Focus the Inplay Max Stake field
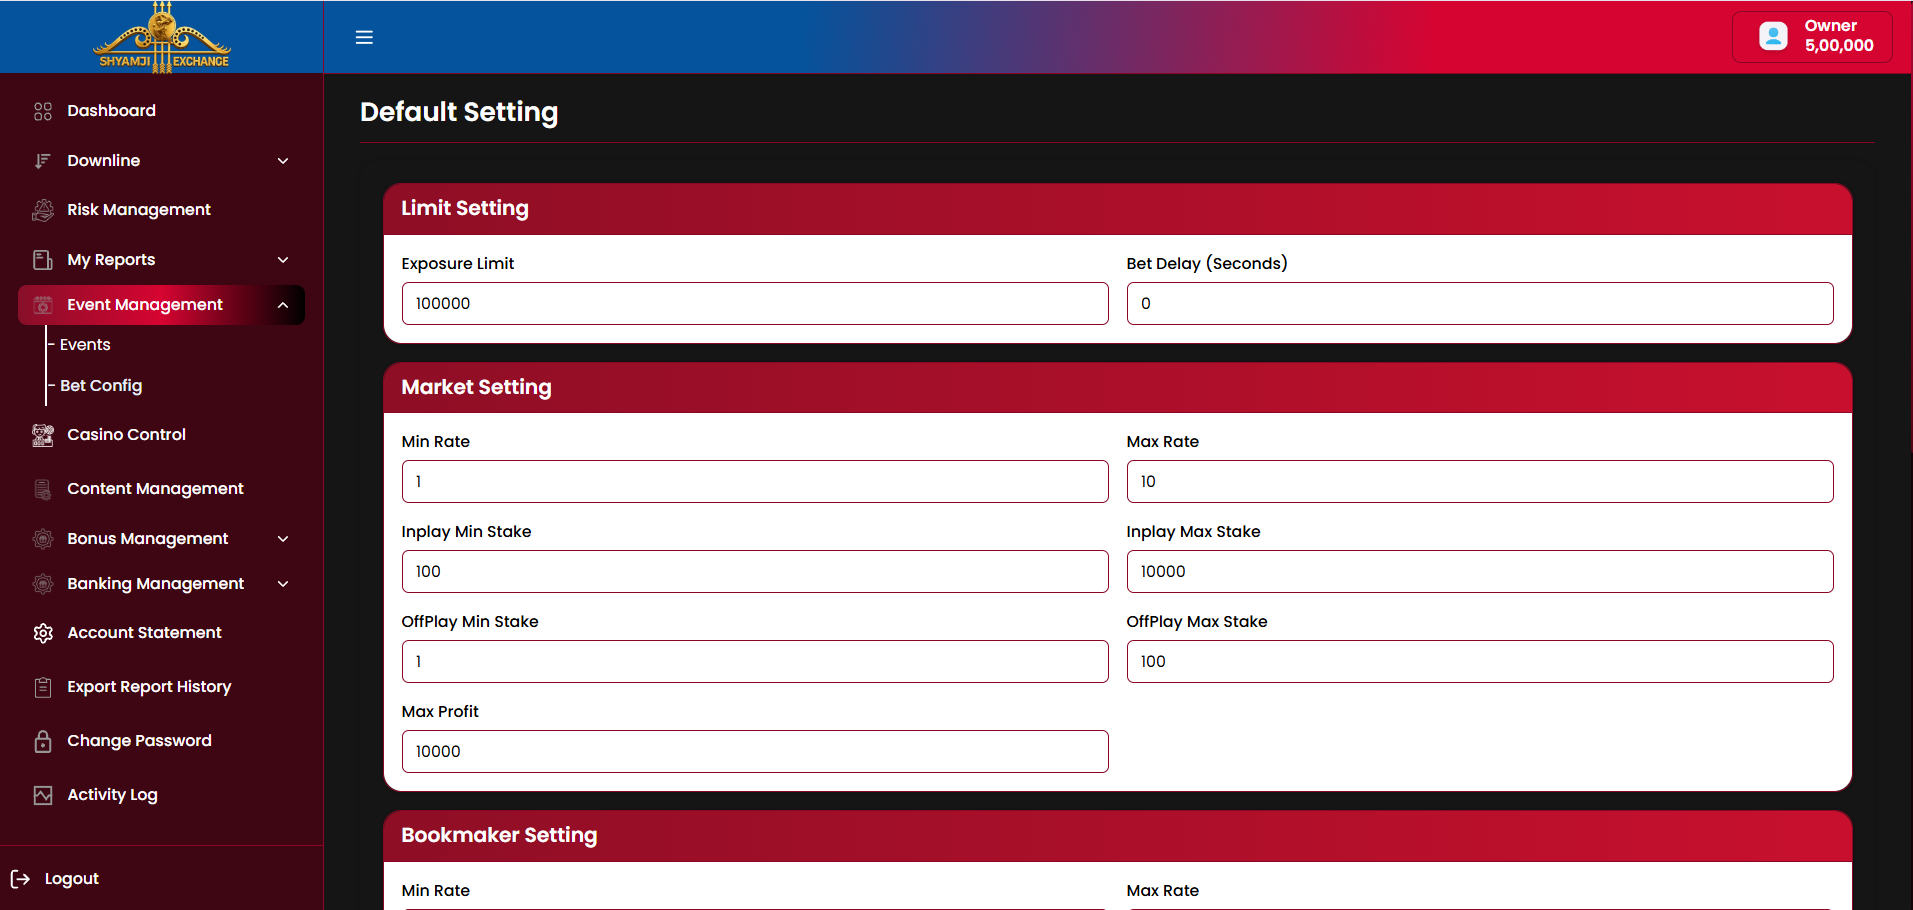1913x910 pixels. 1480,571
